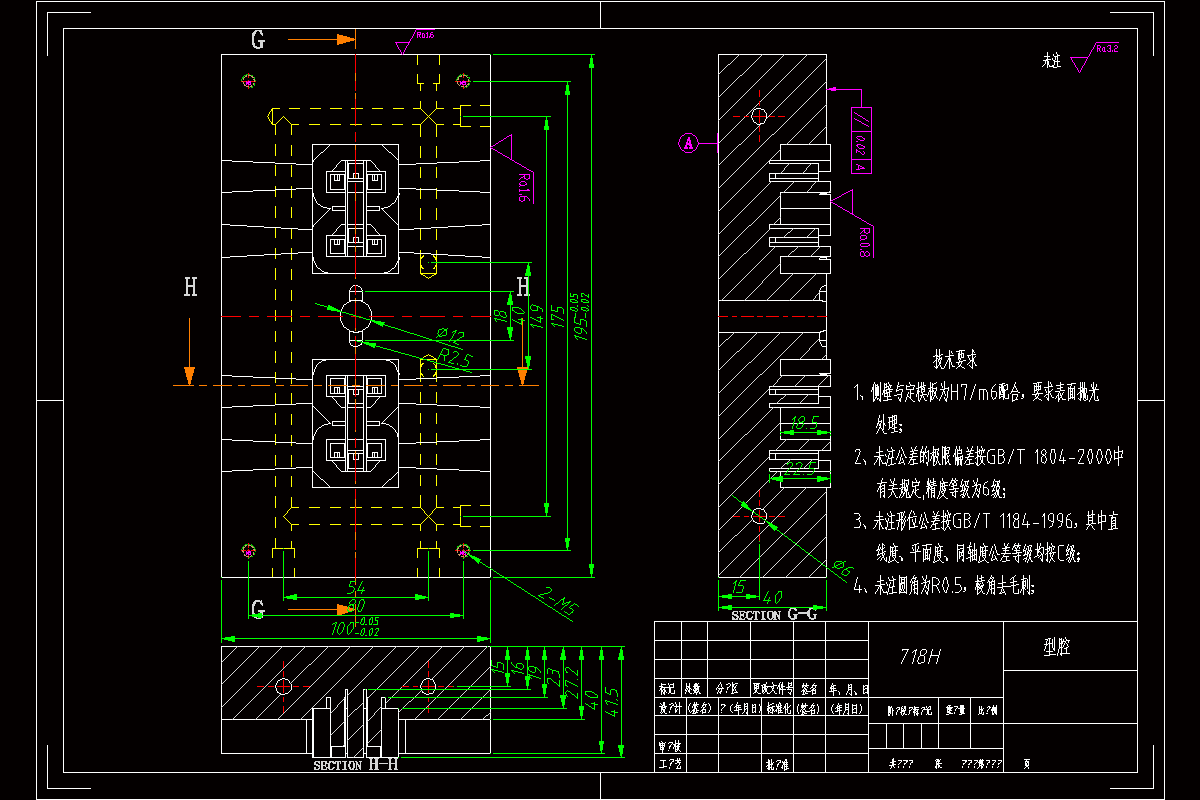This screenshot has width=1200, height=800.
Task: Click the 41.5 dimension beside section H-H
Action: (x=613, y=703)
